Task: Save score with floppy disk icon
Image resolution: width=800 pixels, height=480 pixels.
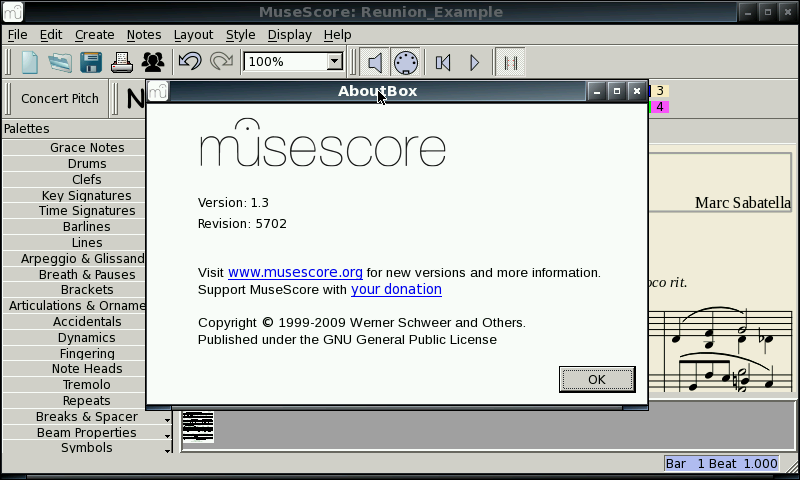Action: pos(91,62)
